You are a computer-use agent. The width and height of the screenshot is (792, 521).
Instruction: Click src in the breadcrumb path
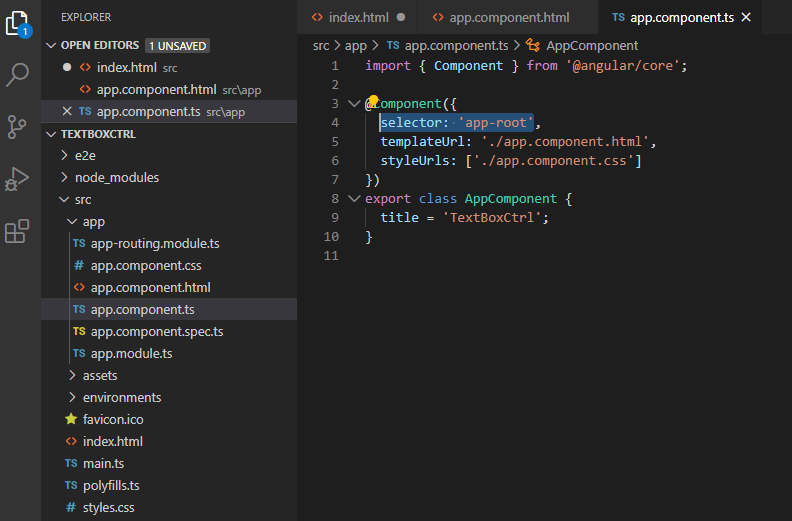pyautogui.click(x=321, y=45)
